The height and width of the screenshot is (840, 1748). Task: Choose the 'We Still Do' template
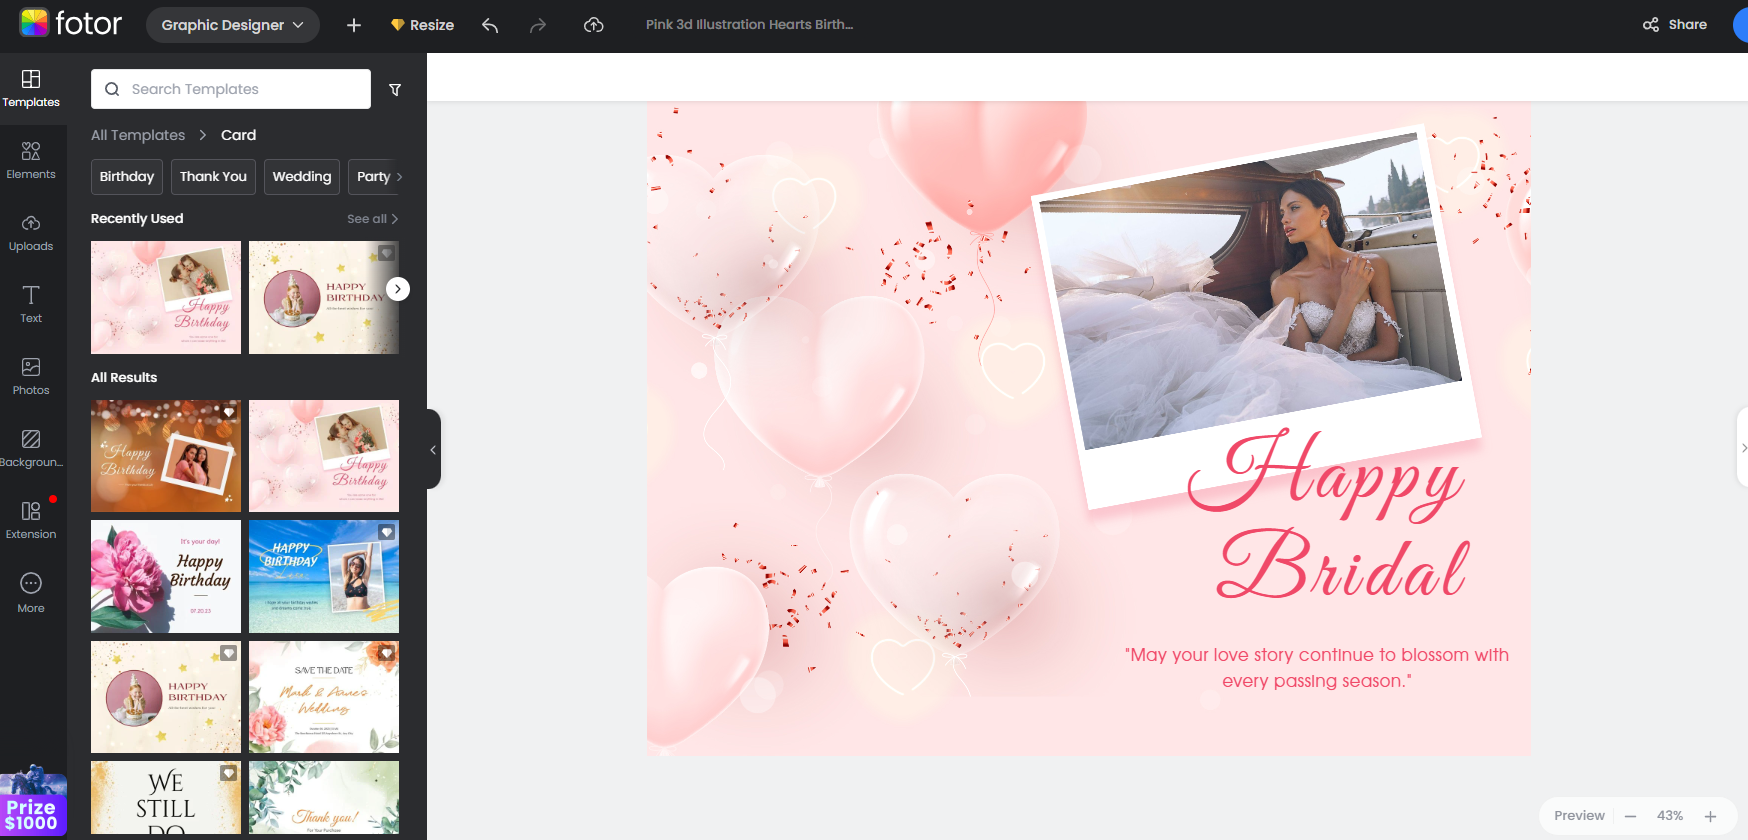click(166, 798)
